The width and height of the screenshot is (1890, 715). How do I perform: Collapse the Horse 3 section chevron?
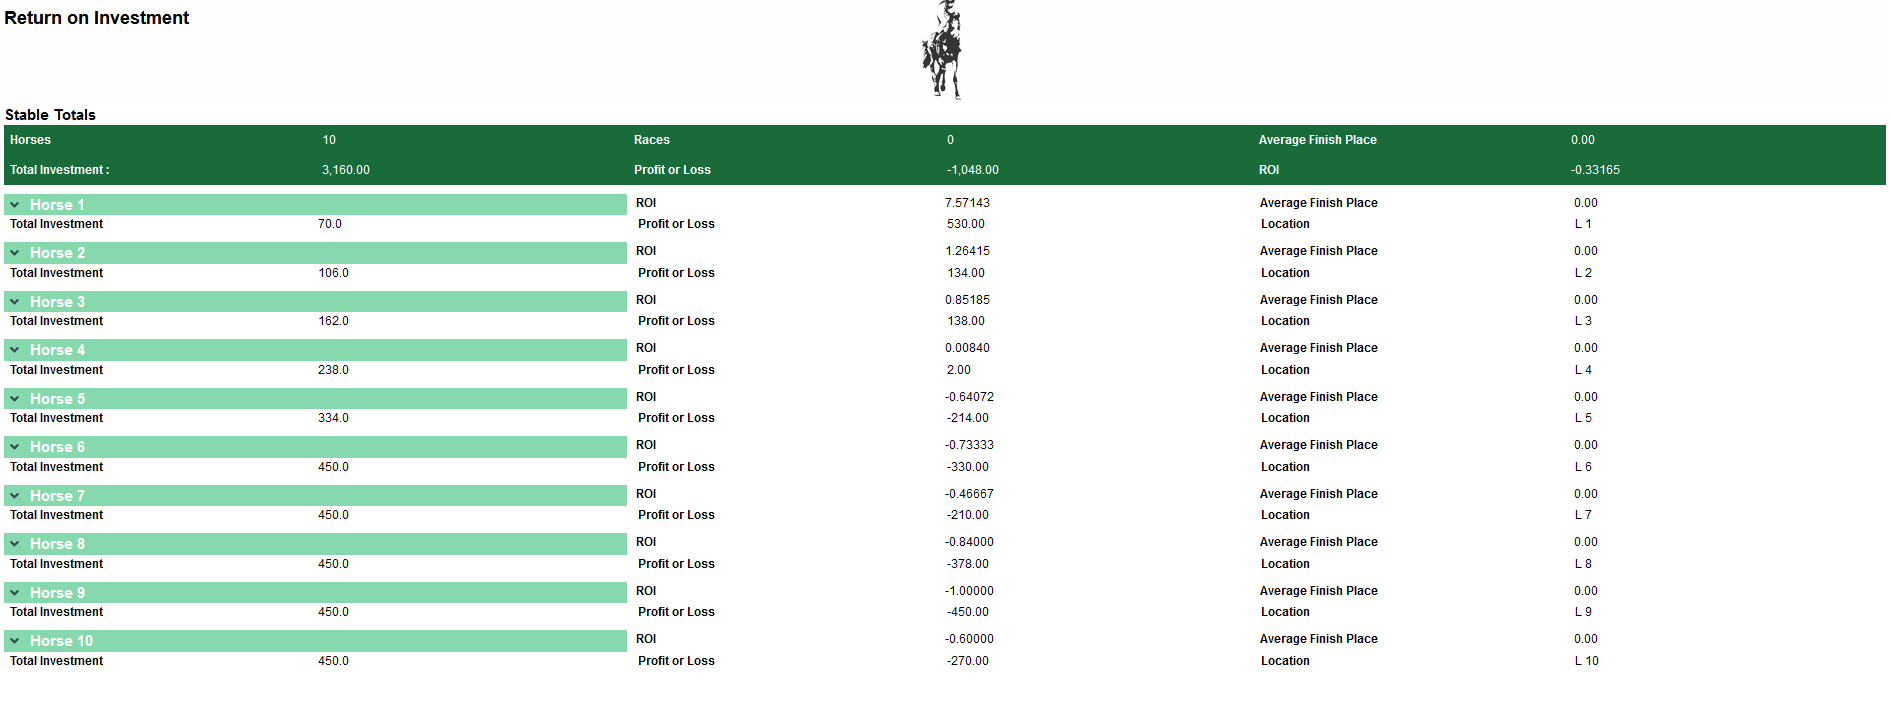click(15, 302)
